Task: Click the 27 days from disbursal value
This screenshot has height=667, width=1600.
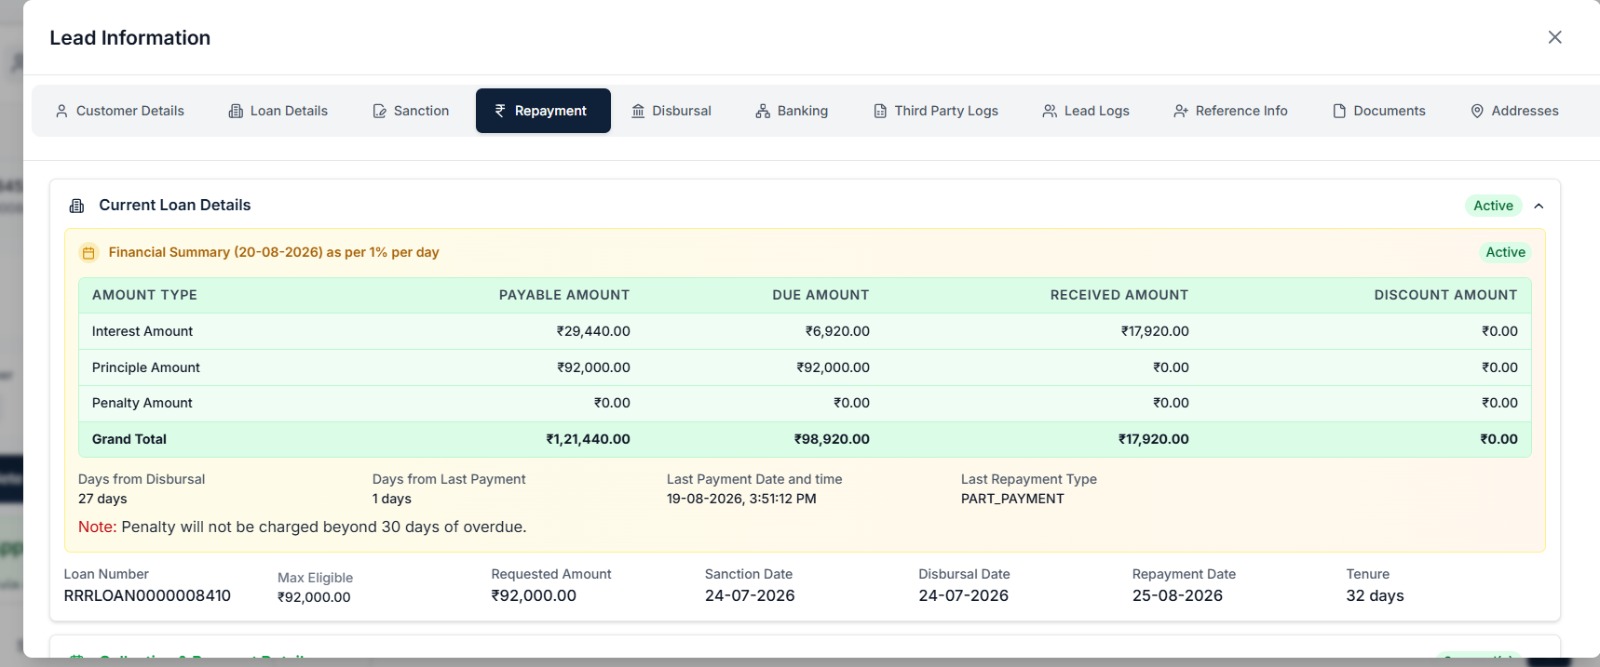Action: pos(102,499)
